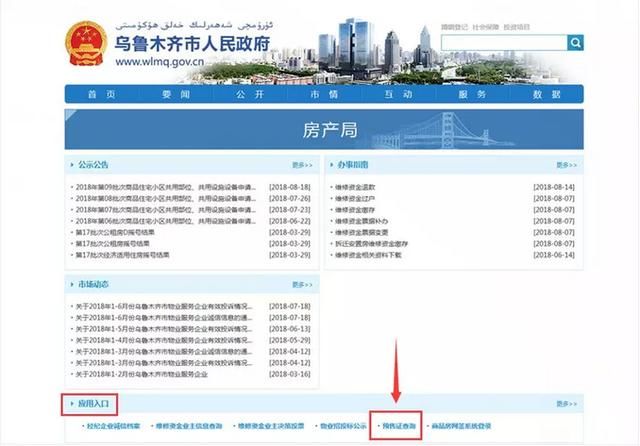Viewport: 640px width, 446px height.
Task: Open 物业招投标公示 link
Action: pyautogui.click(x=343, y=426)
